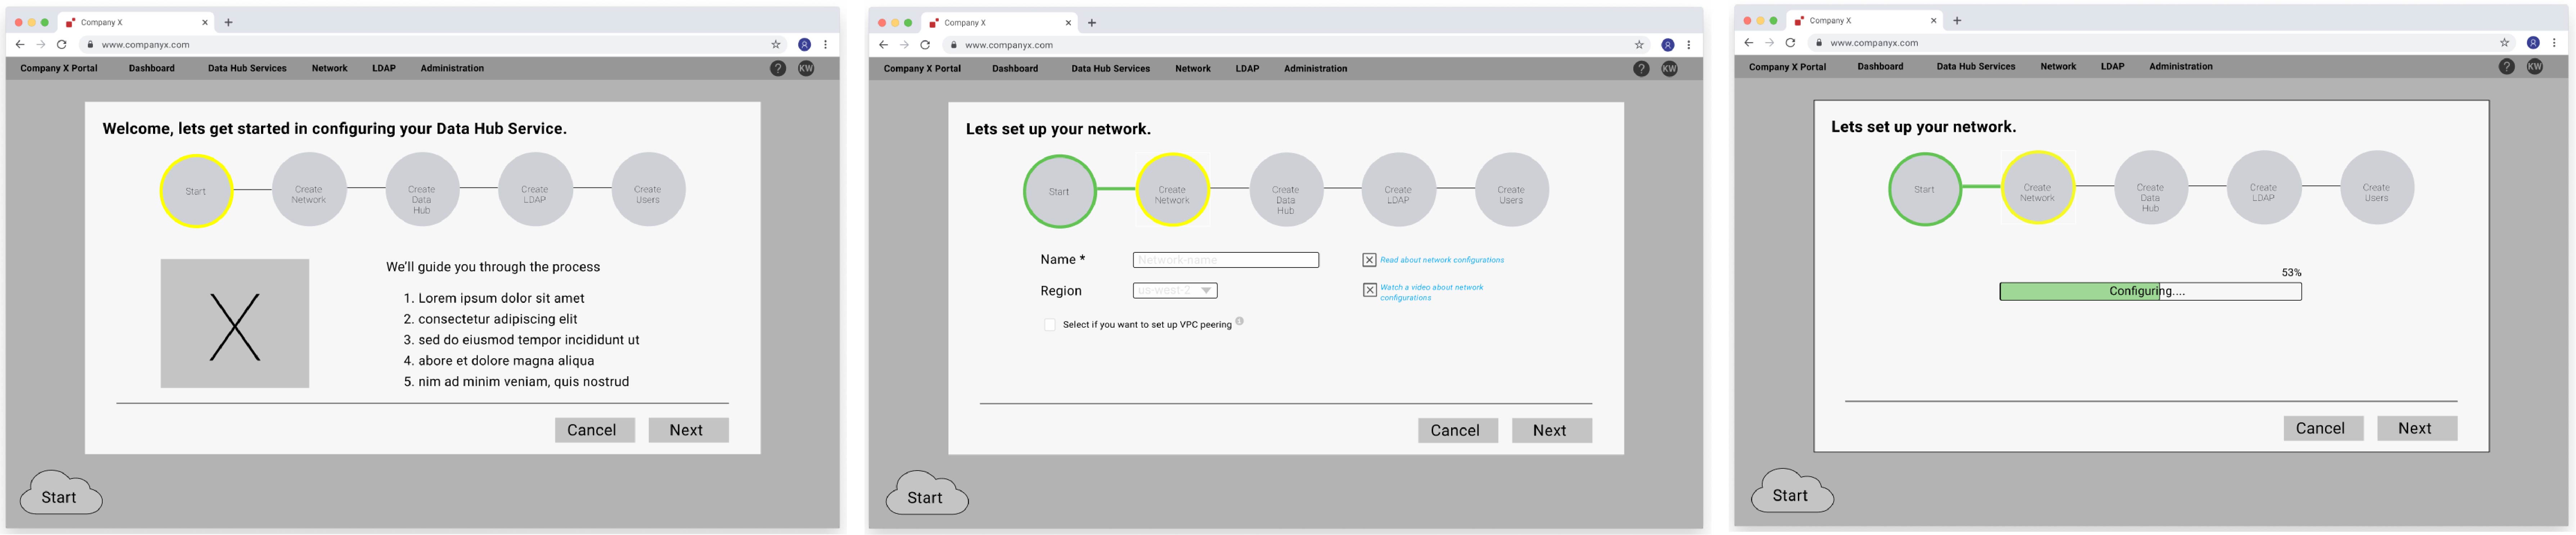This screenshot has width=2576, height=535.
Task: Bookmark the page with the star in the network form window
Action: click(x=1639, y=45)
